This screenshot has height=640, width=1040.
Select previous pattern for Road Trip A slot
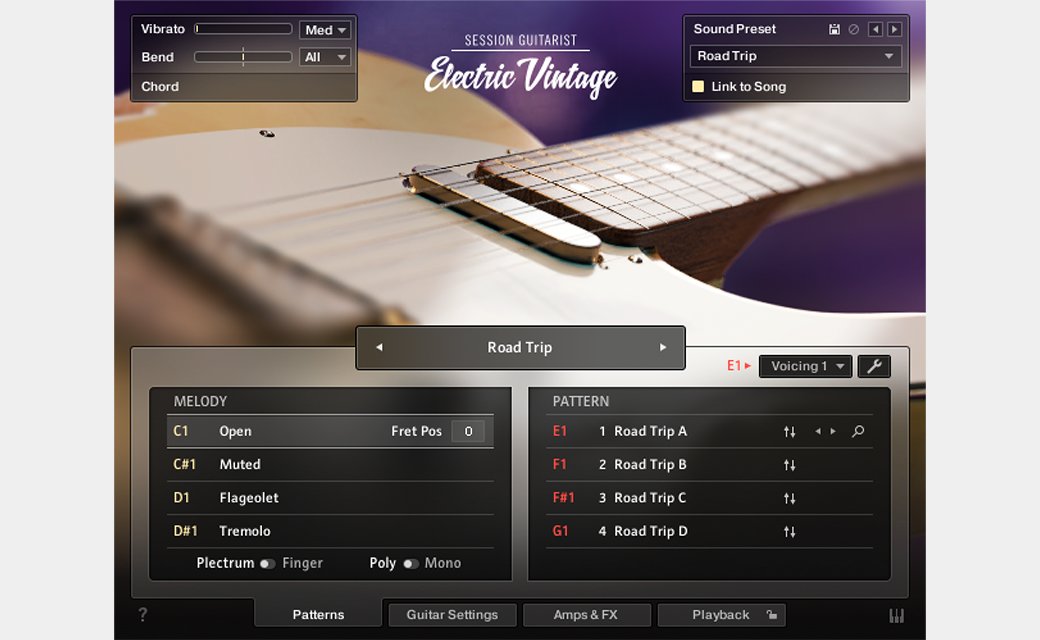point(818,432)
